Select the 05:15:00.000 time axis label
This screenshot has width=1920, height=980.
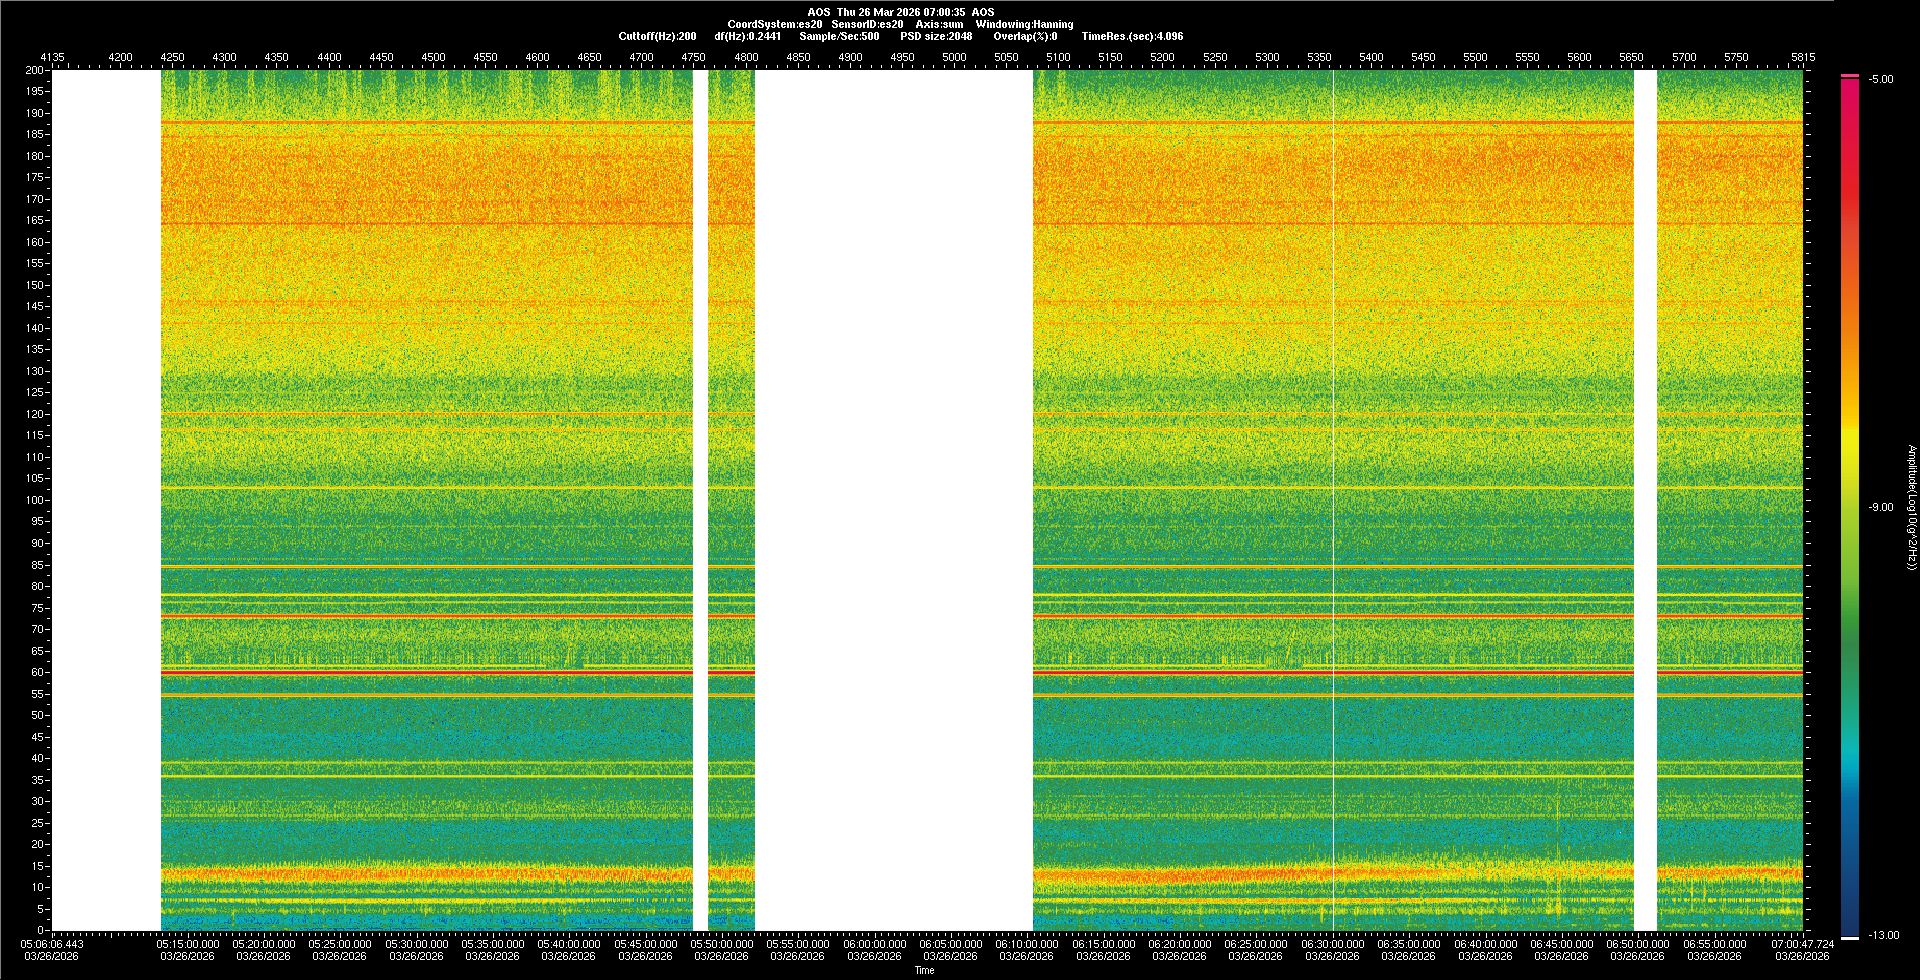[188, 944]
